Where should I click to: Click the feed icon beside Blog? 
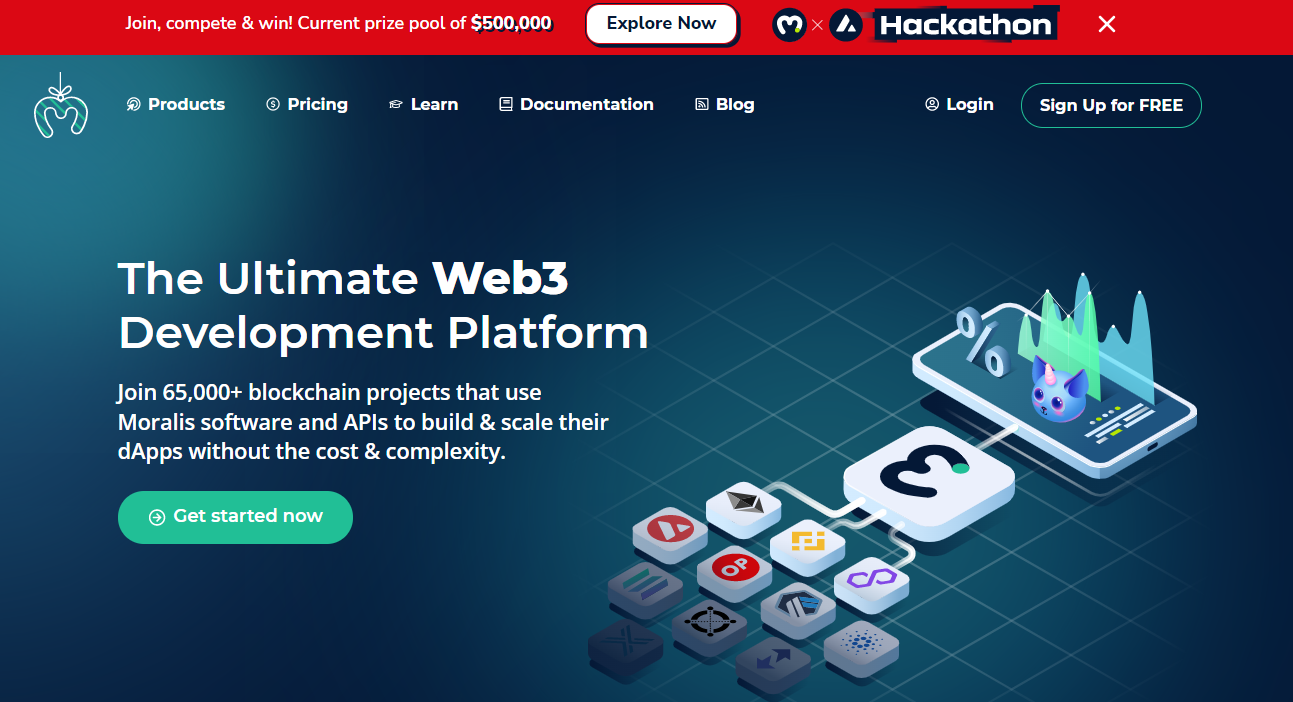(x=702, y=104)
